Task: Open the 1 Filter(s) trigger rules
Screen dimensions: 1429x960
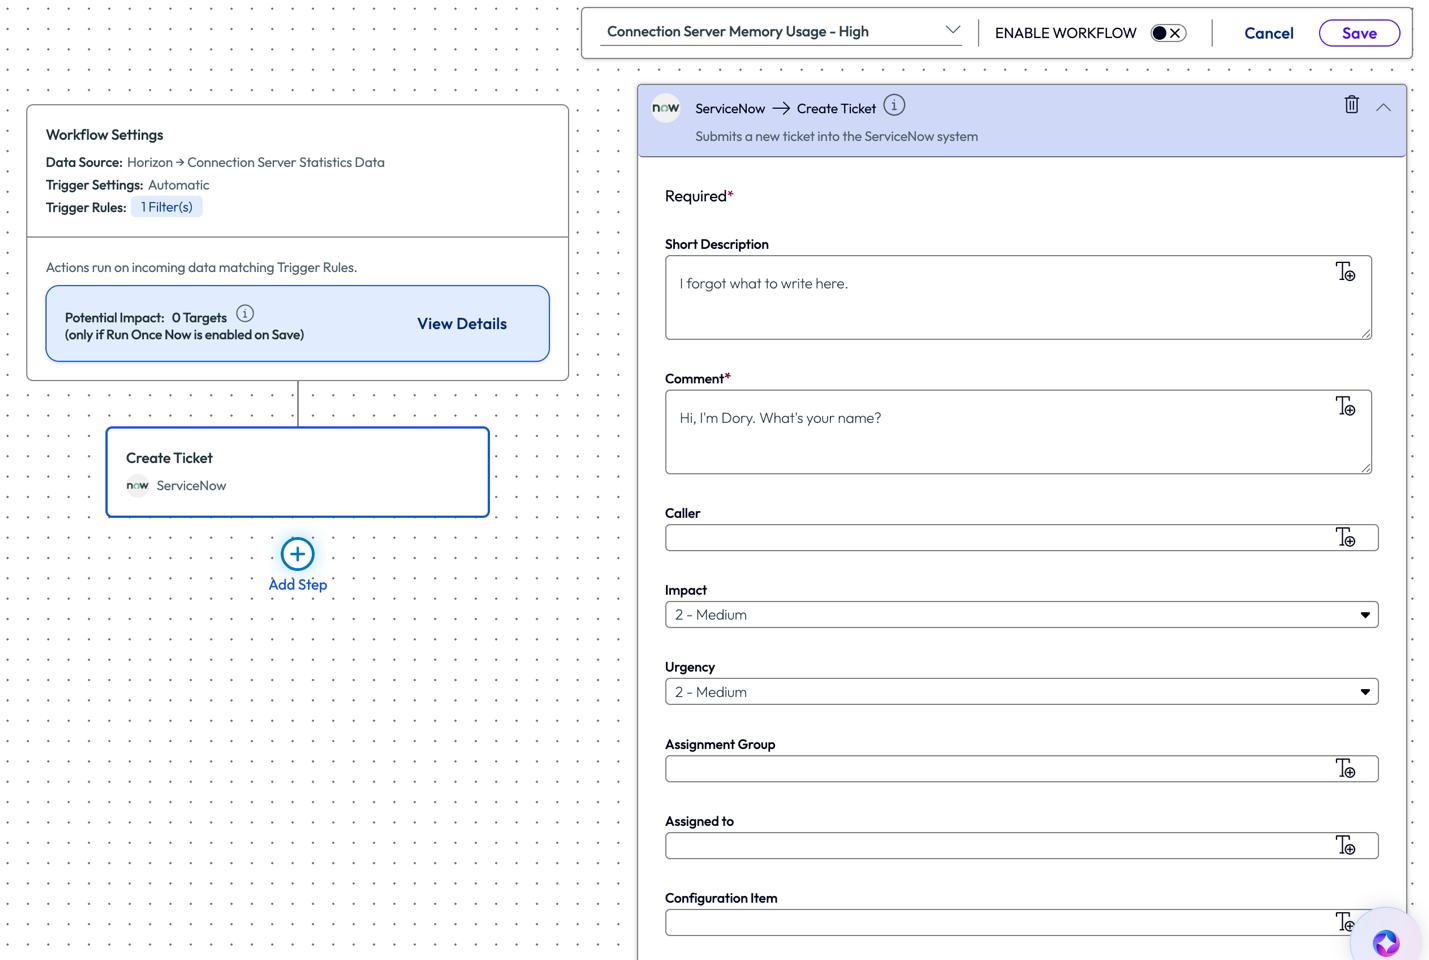Action: point(166,207)
